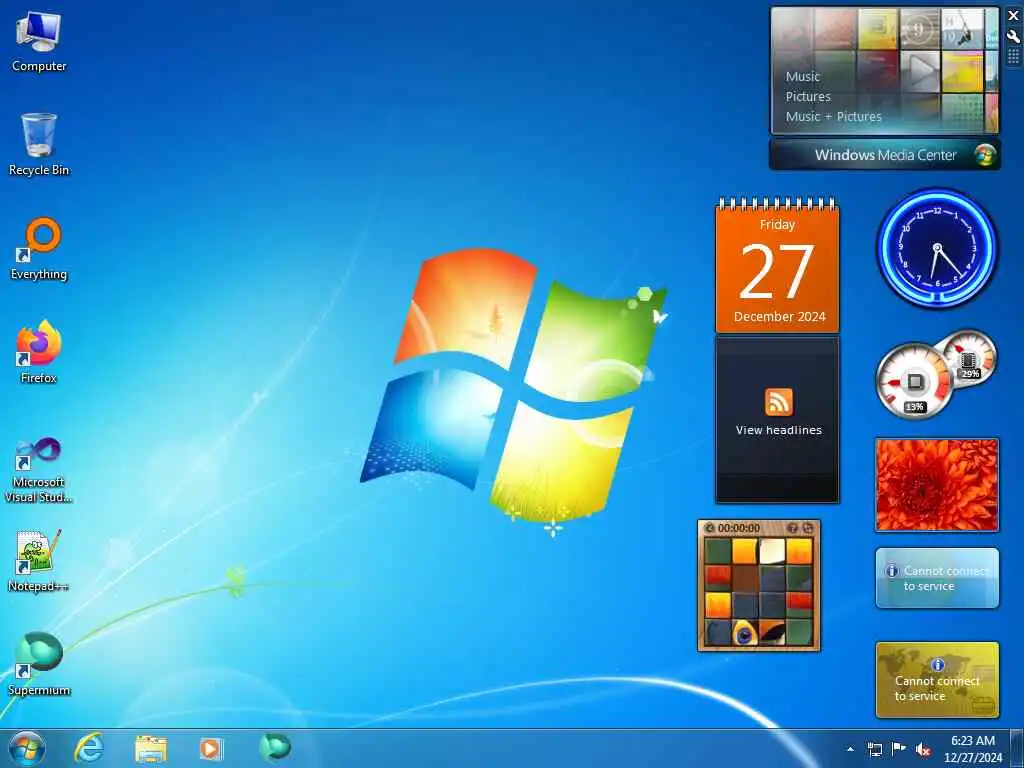
Task: Open the taskbar clock showing 6:23 AM
Action: [972, 749]
